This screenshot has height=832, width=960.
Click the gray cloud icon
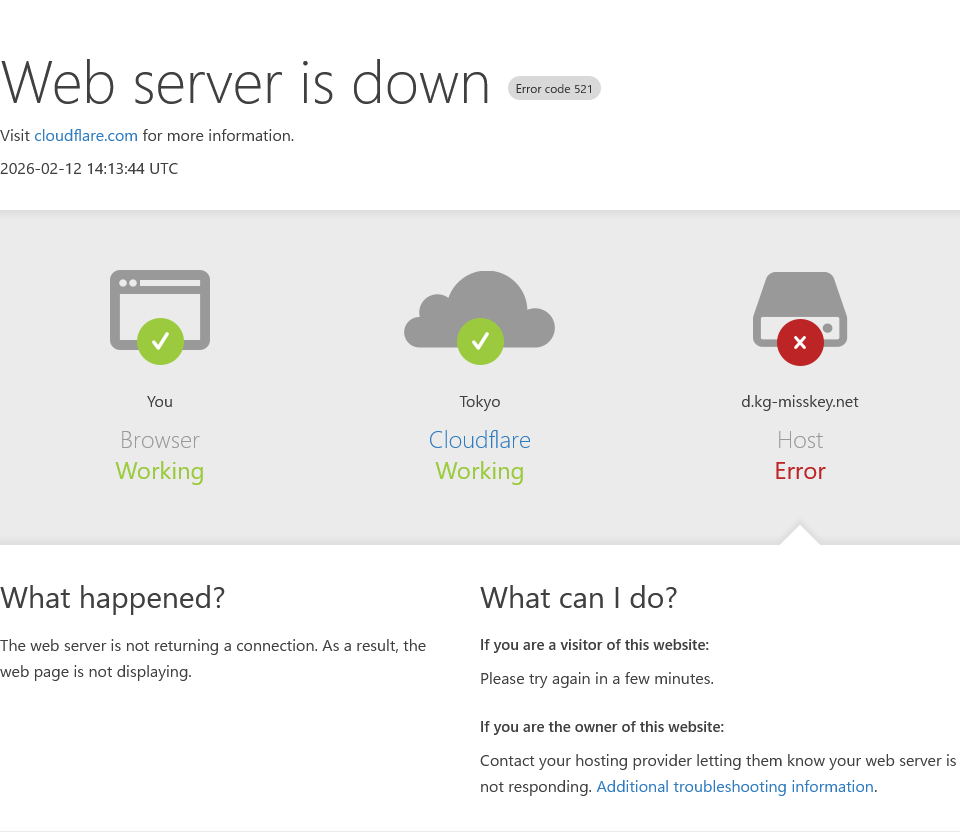(x=480, y=303)
